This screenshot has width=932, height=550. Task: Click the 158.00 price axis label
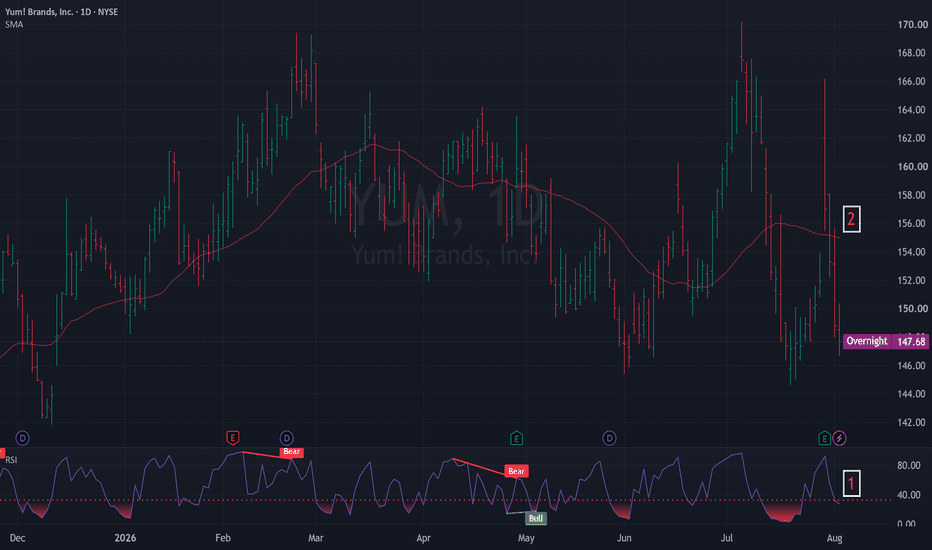tap(912, 195)
